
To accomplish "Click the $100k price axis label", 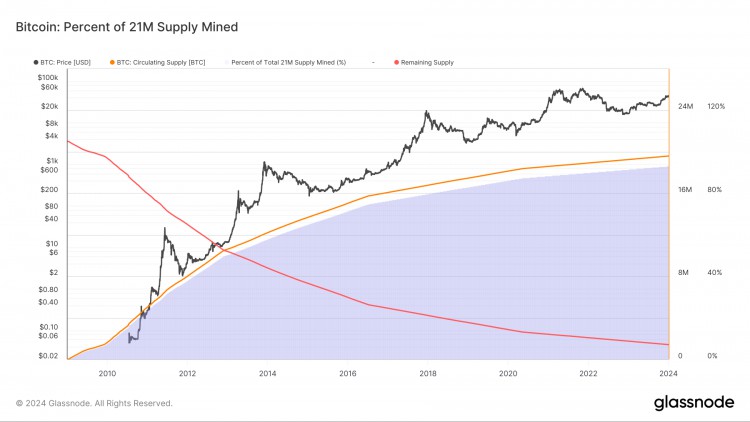I will pos(48,78).
